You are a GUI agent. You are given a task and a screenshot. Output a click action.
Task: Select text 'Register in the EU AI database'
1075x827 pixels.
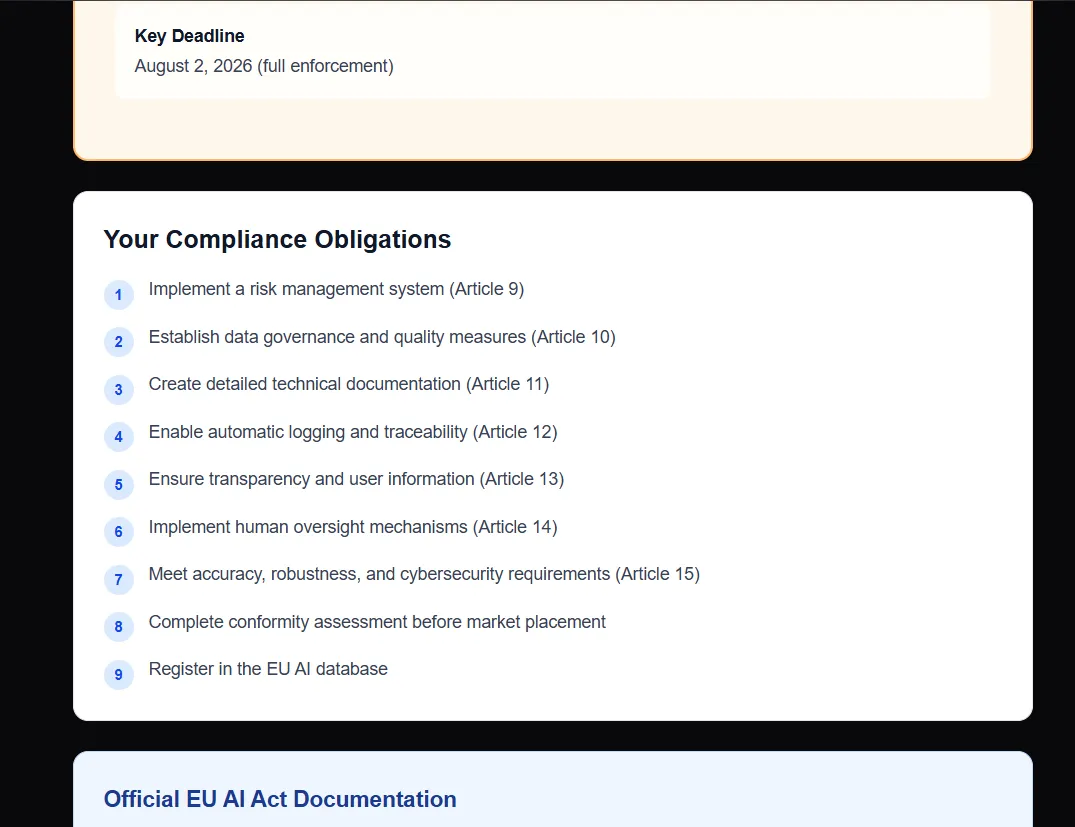[268, 669]
